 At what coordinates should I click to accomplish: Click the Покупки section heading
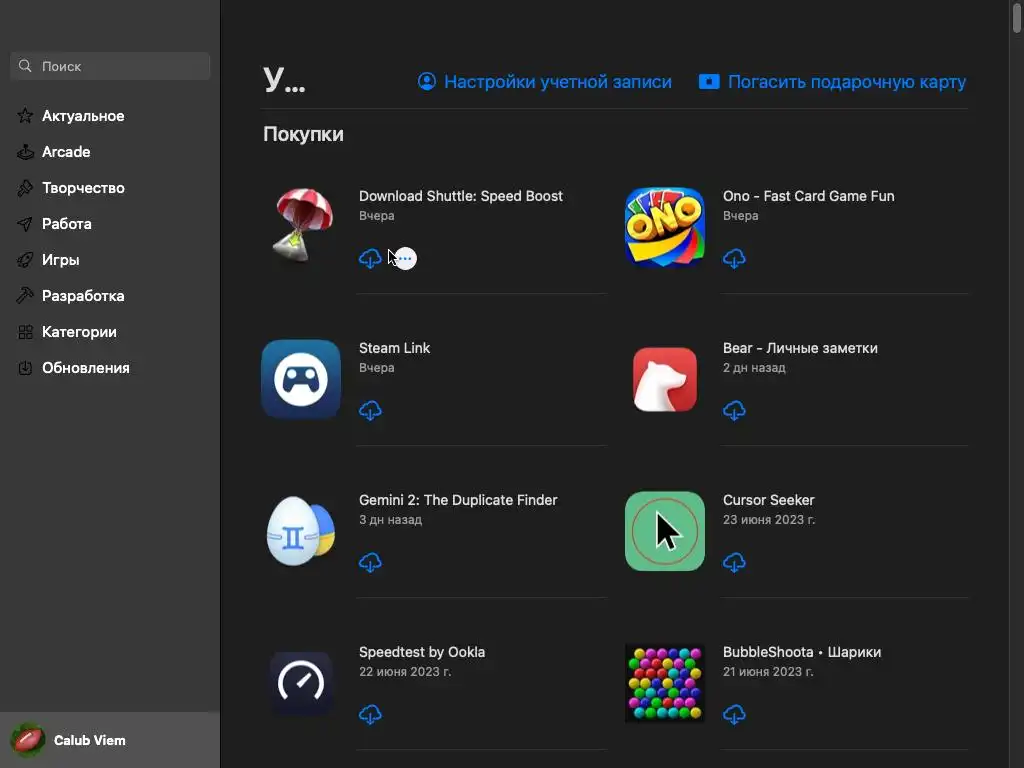coord(303,134)
